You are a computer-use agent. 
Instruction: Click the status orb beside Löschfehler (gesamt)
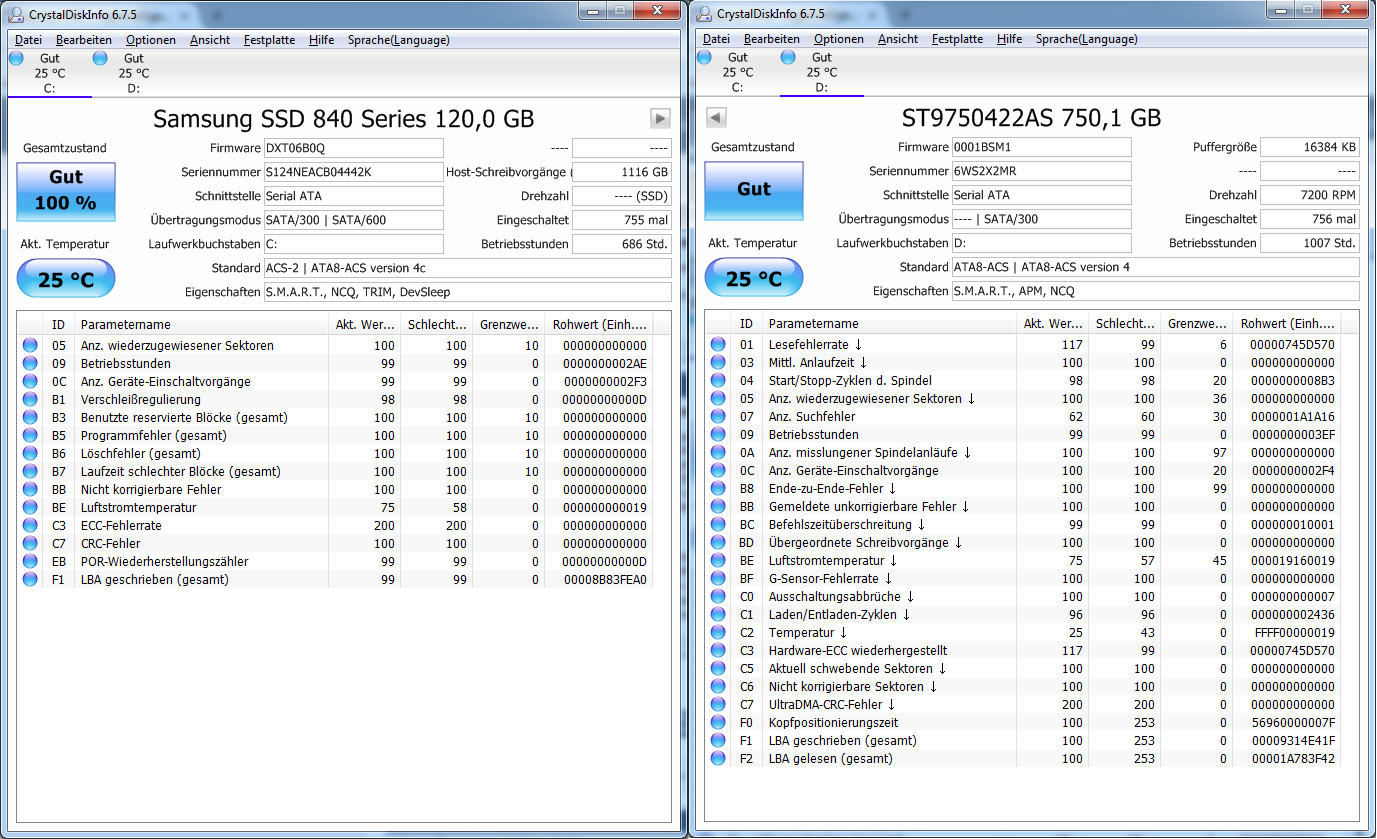pyautogui.click(x=30, y=454)
